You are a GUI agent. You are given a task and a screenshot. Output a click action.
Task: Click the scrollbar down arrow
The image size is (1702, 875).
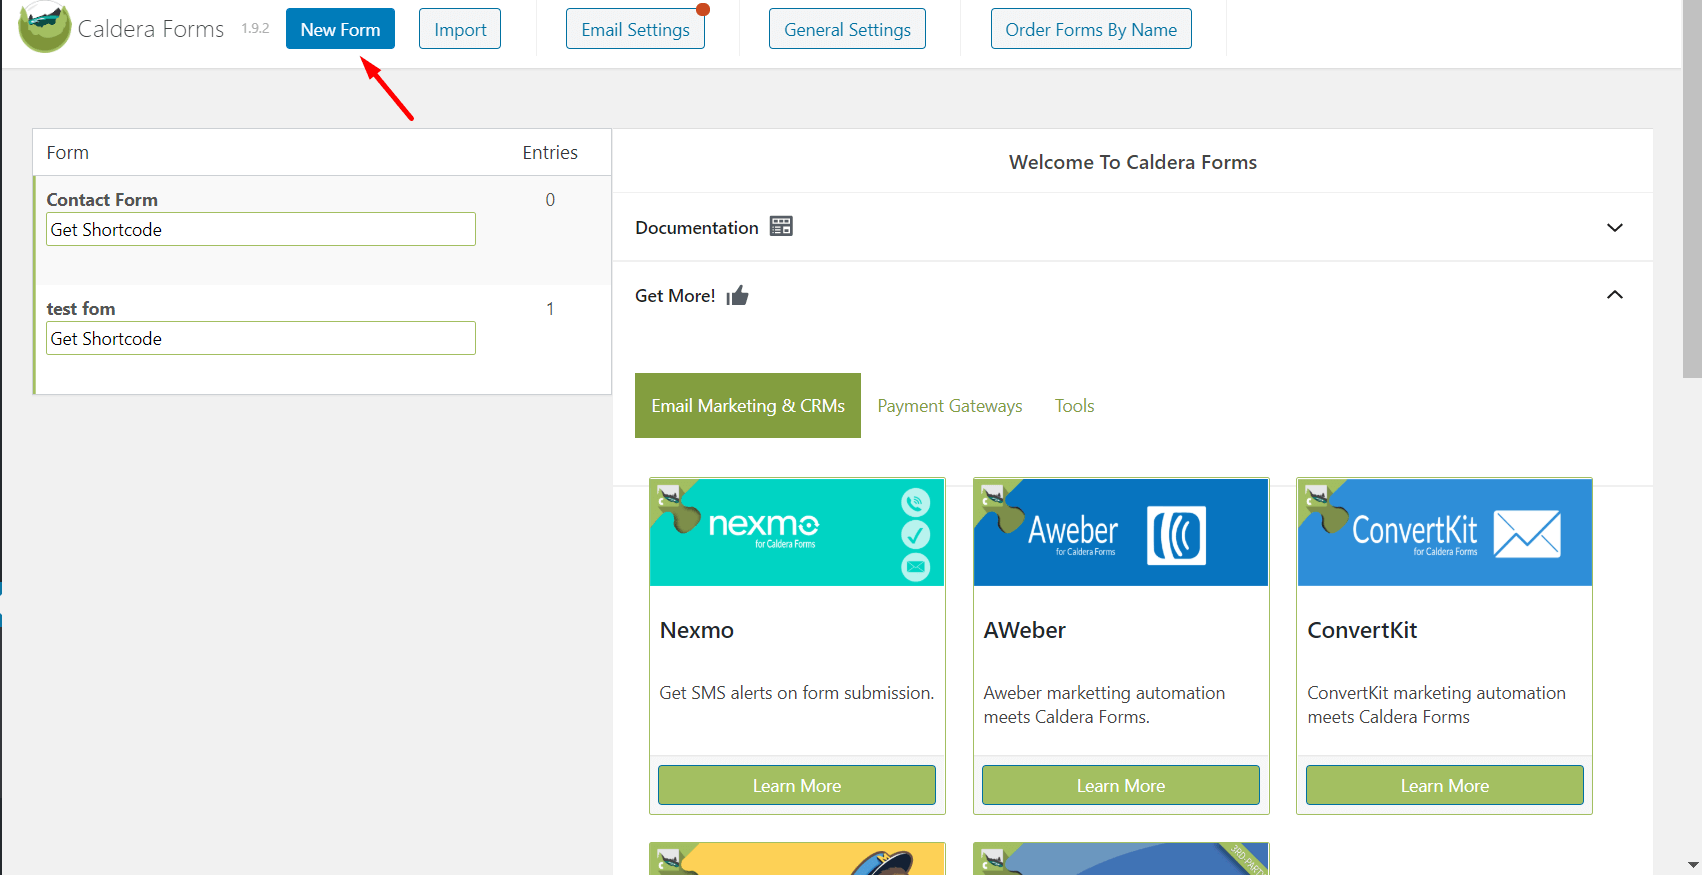(x=1692, y=865)
